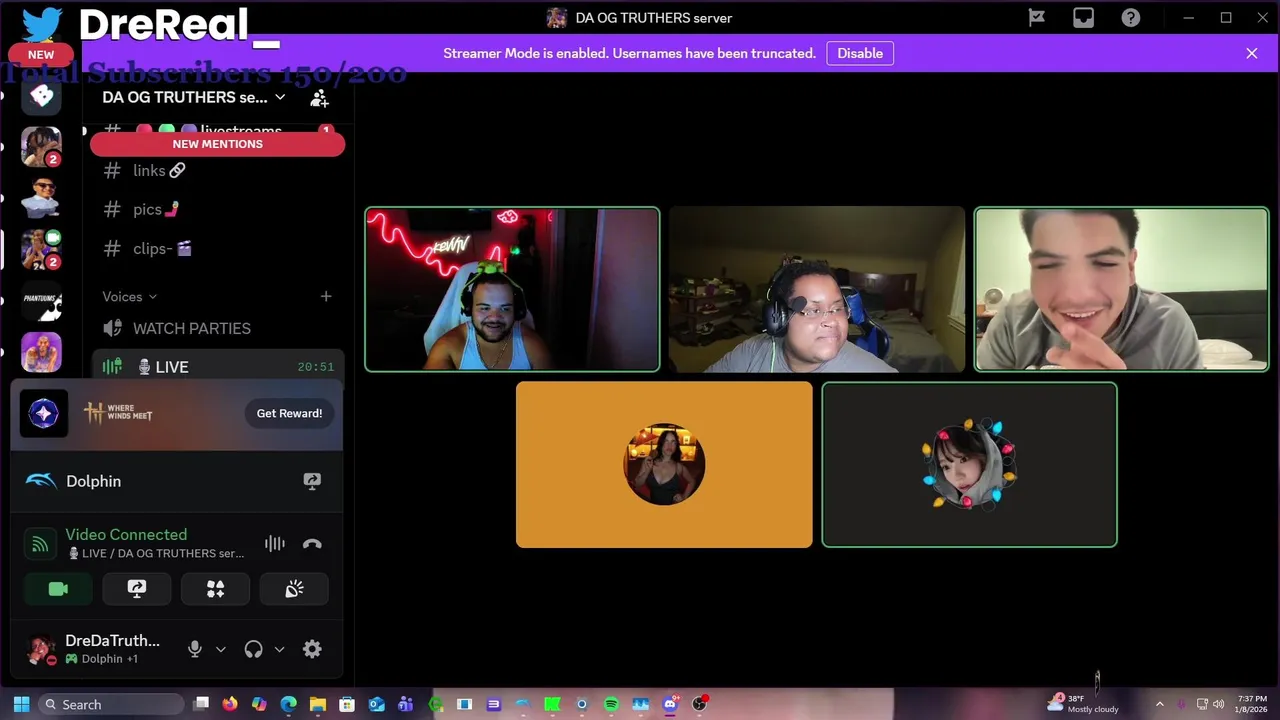This screenshot has width=1280, height=720.
Task: Toggle noise suppression waveform icon
Action: click(x=274, y=544)
